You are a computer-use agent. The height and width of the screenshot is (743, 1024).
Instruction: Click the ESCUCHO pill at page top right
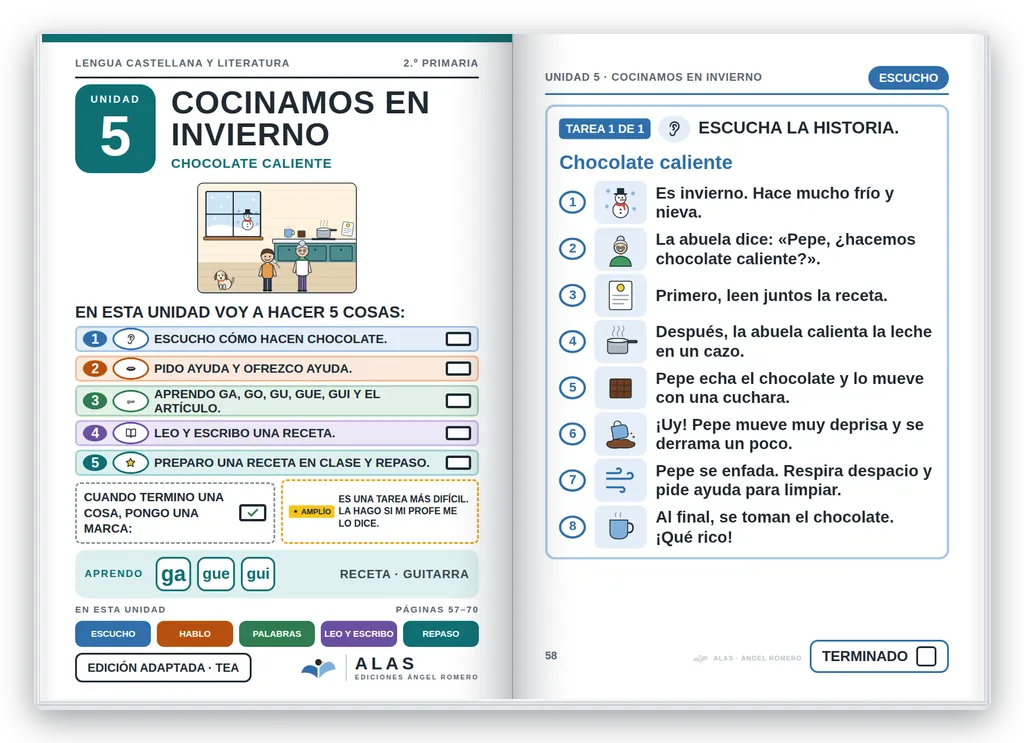click(908, 78)
